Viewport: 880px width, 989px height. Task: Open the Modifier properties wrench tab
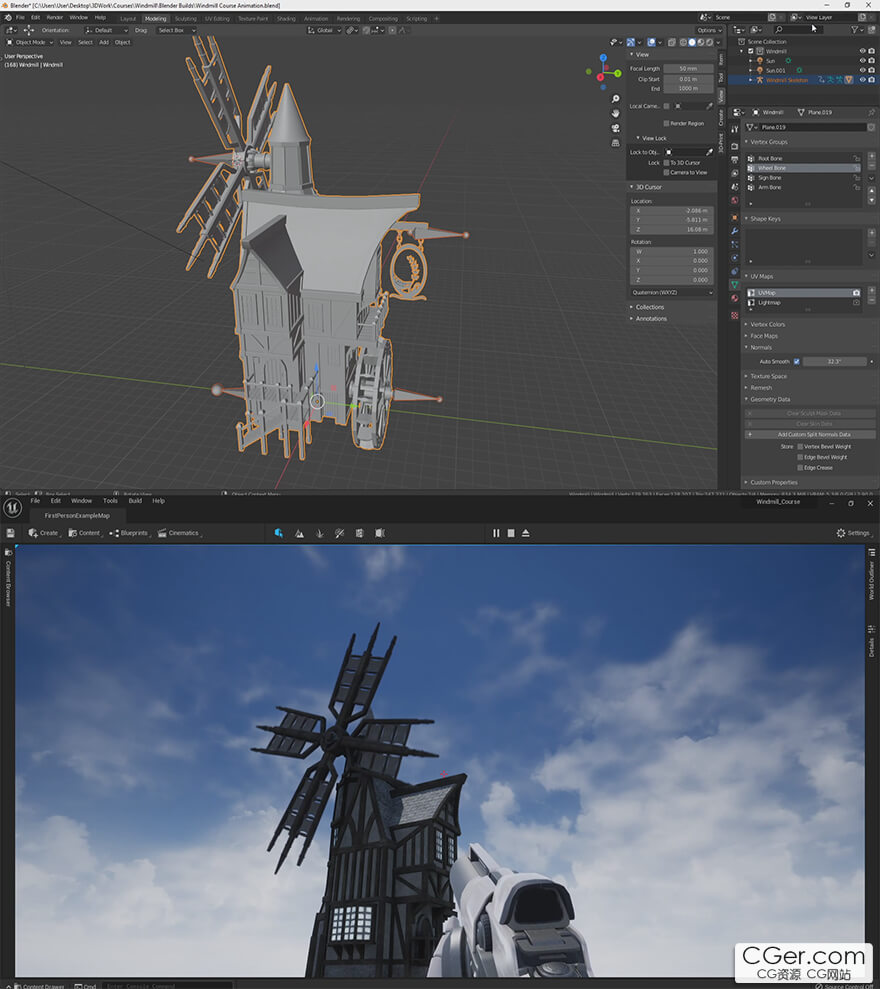click(734, 231)
